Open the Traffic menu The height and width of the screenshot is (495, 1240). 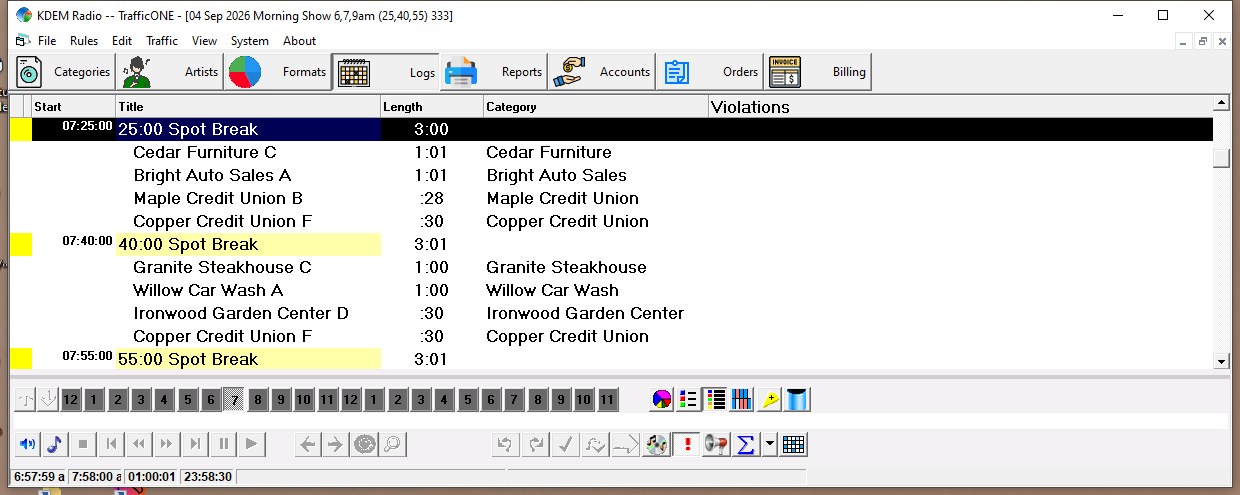click(162, 41)
